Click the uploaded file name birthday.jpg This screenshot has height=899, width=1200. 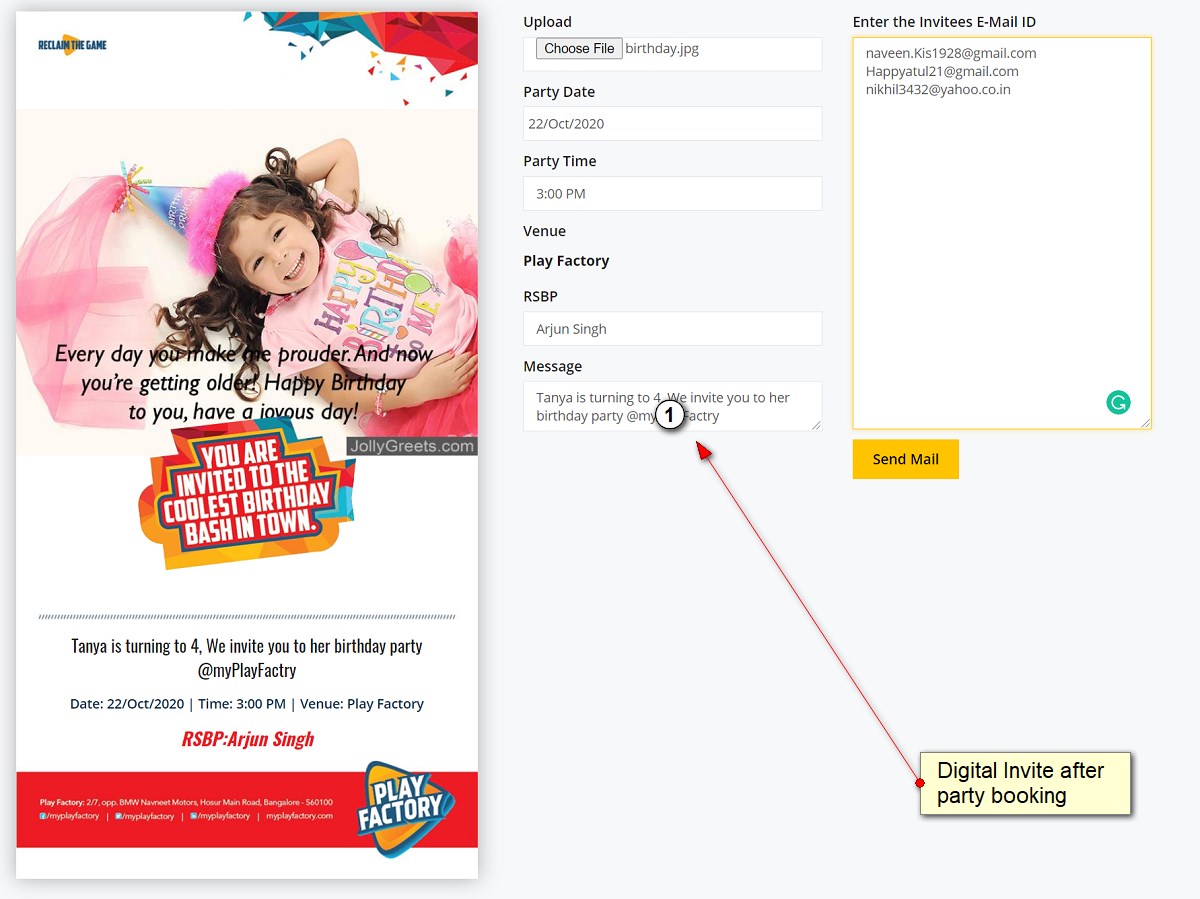point(662,48)
